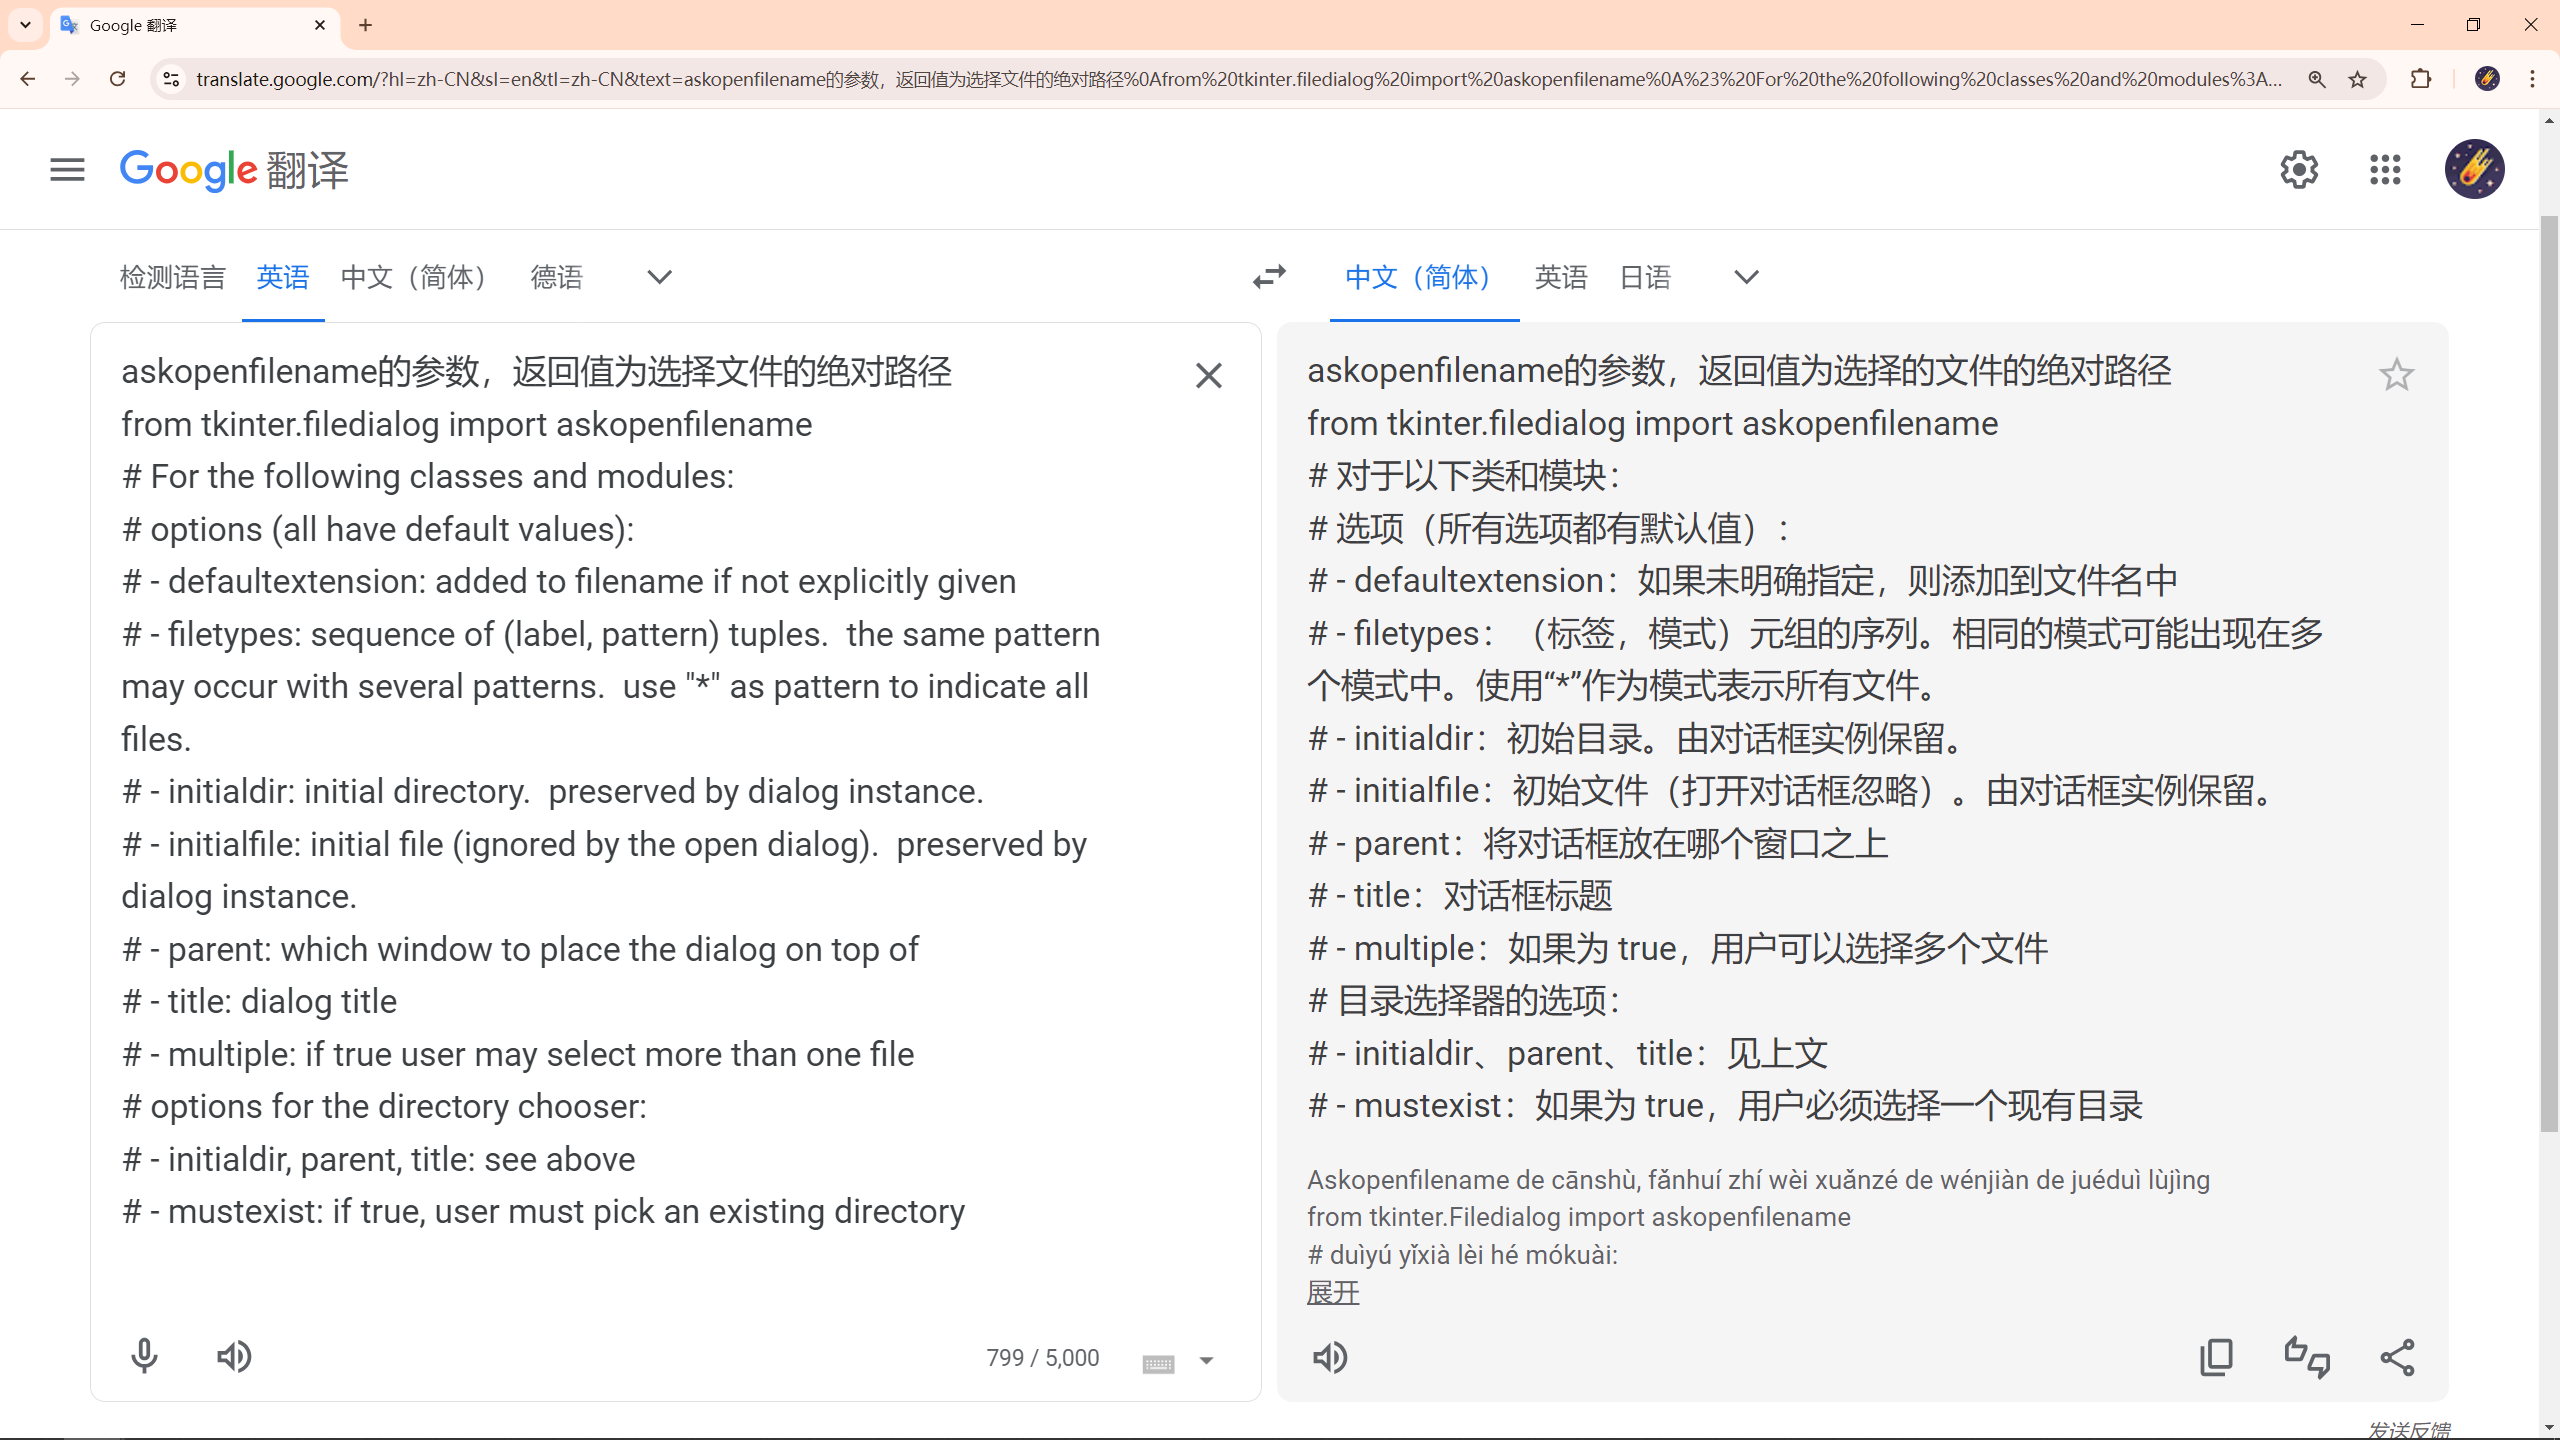Open the settings gear icon

(2299, 170)
